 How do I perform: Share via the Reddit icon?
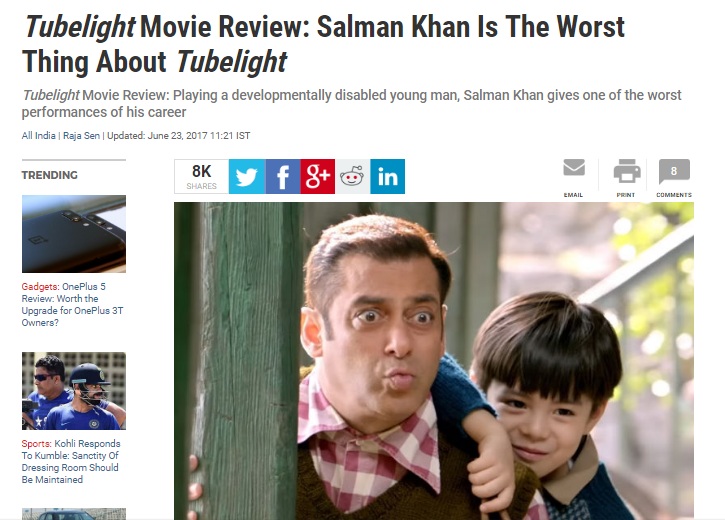[352, 177]
